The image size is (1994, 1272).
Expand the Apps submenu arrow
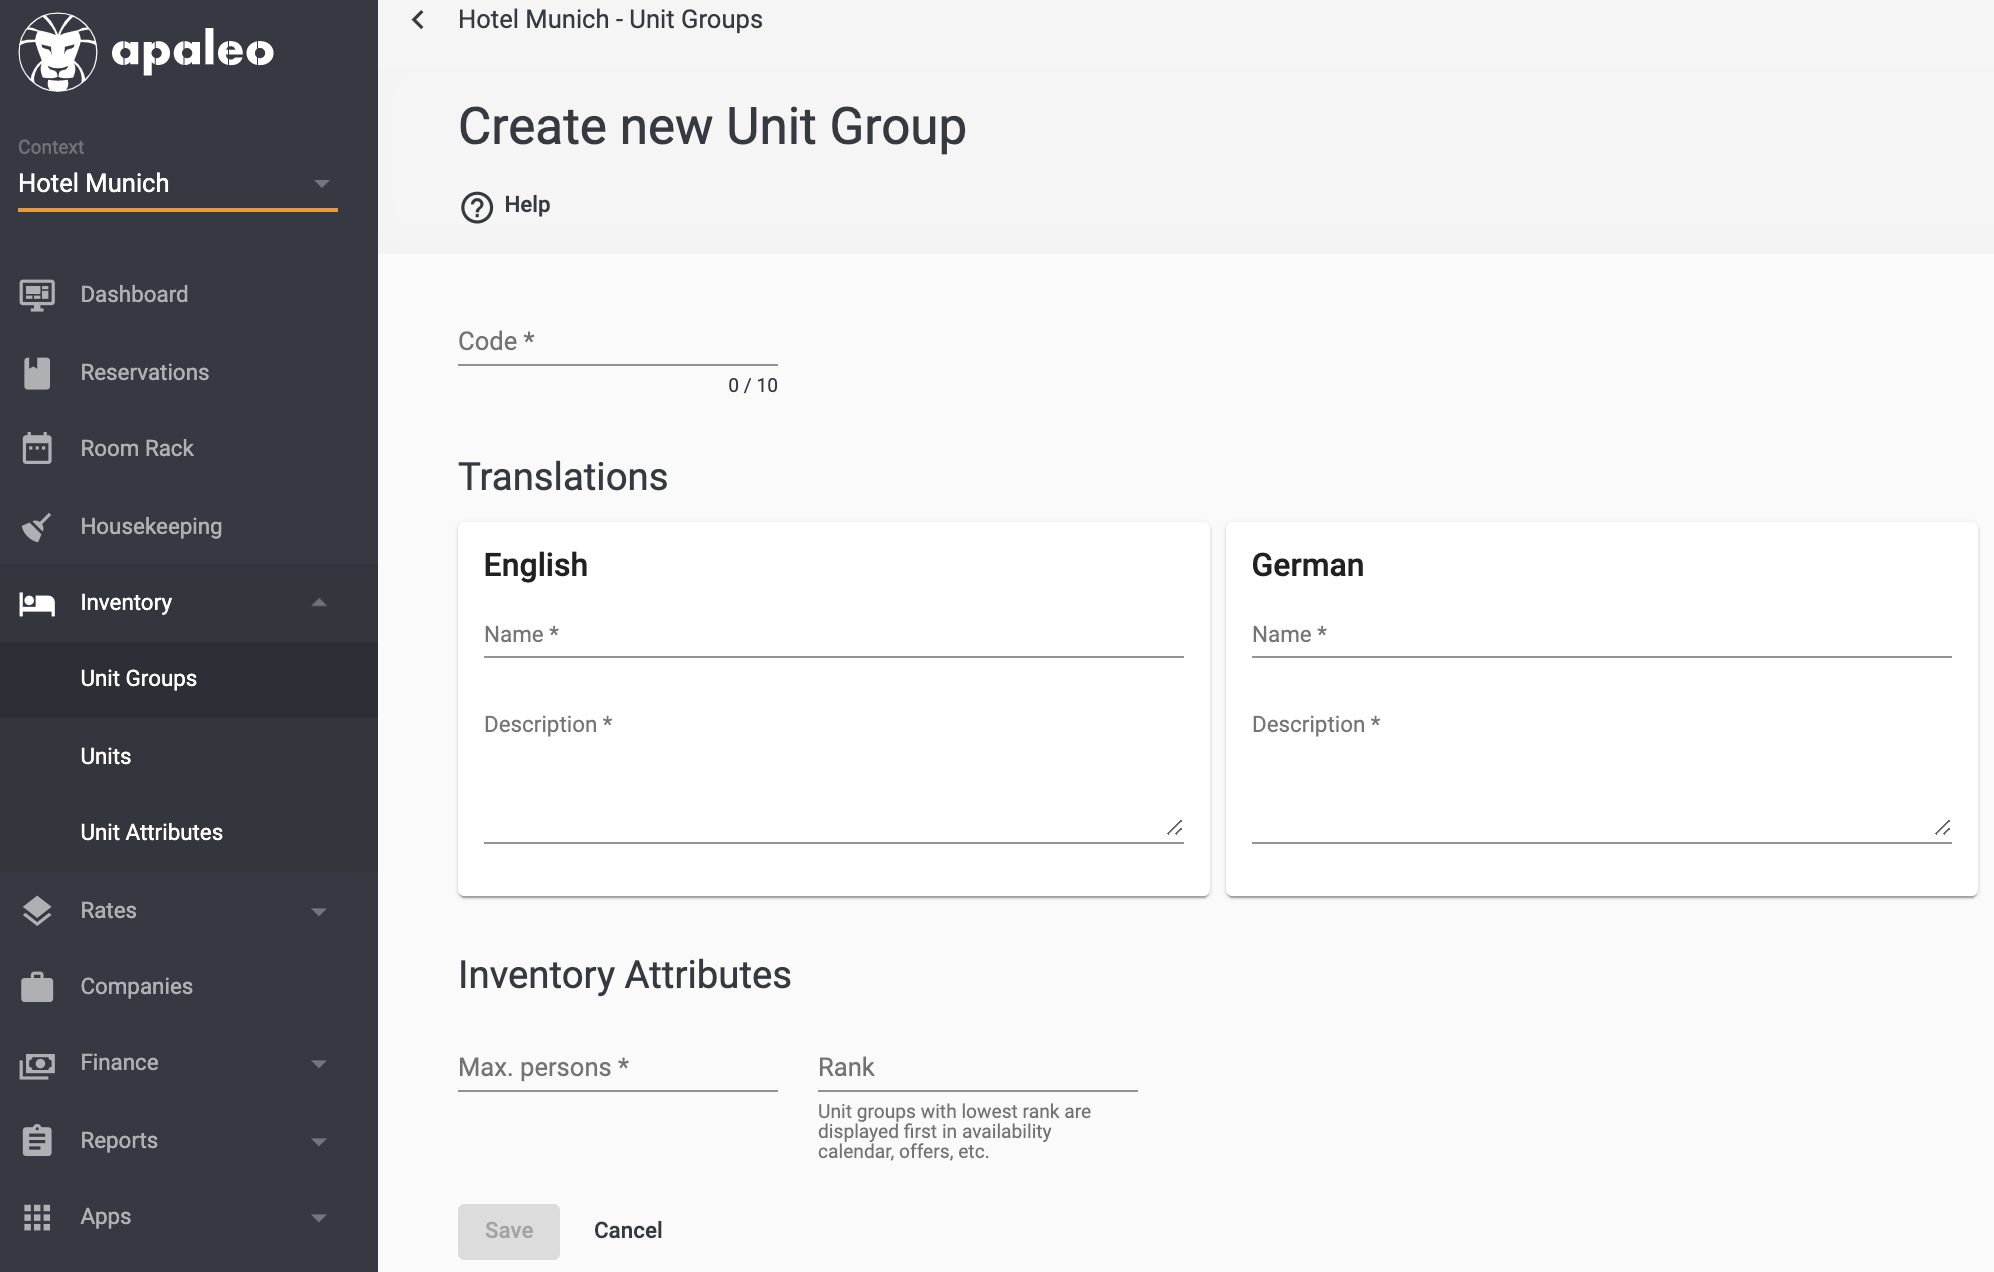pyautogui.click(x=319, y=1217)
